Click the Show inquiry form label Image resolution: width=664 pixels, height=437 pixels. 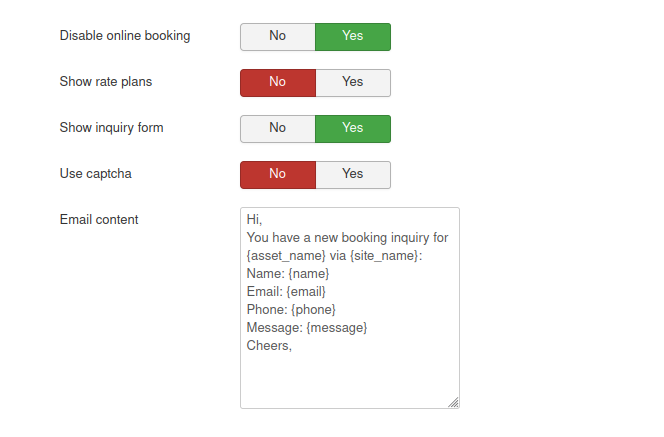112,128
